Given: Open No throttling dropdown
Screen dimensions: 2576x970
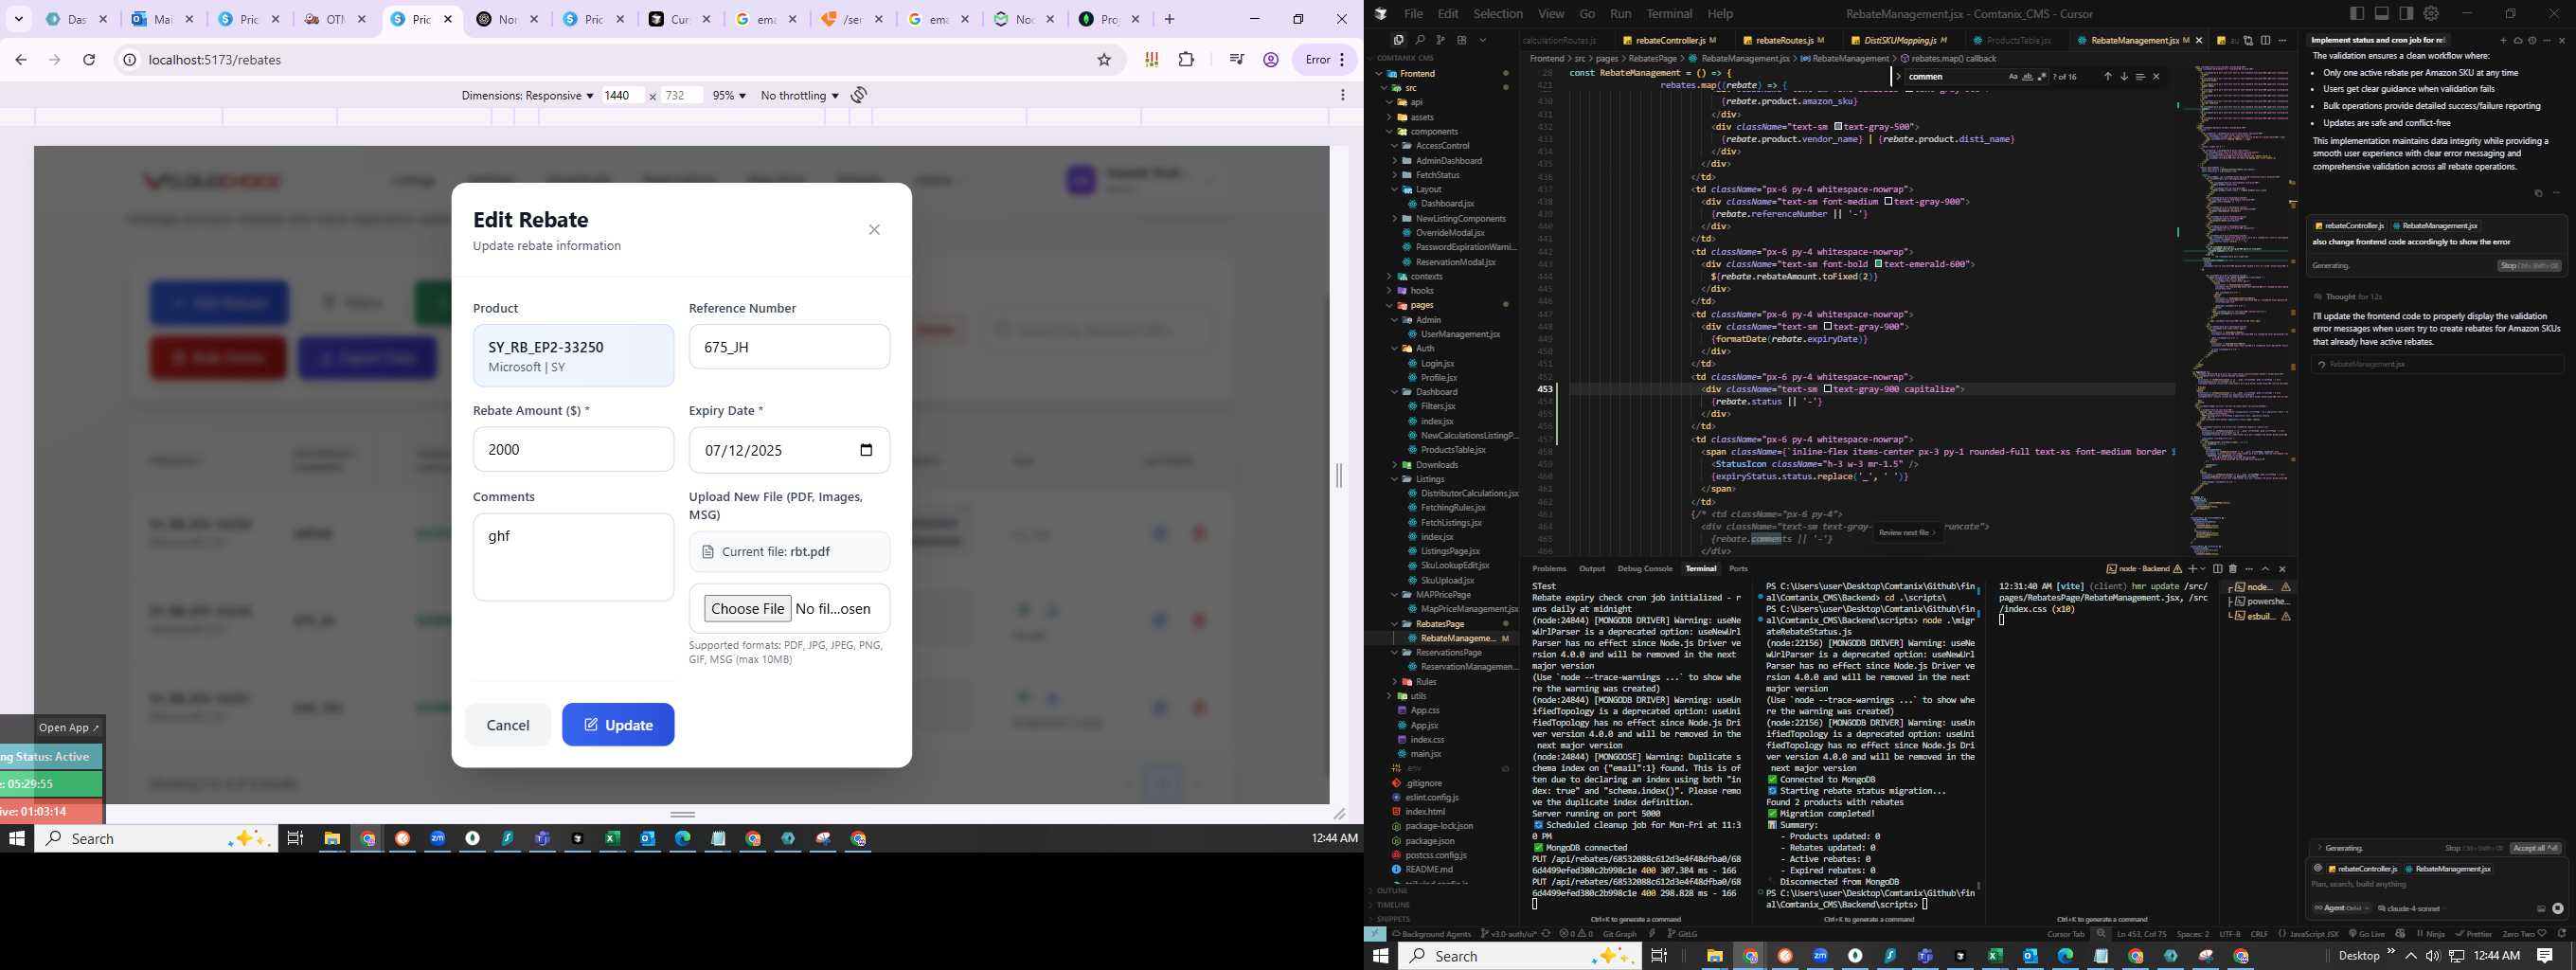Looking at the screenshot, I should 799,96.
